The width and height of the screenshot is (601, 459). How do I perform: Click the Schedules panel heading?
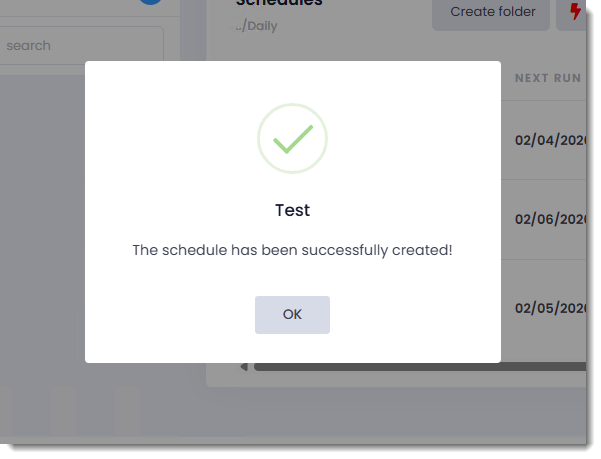279,4
